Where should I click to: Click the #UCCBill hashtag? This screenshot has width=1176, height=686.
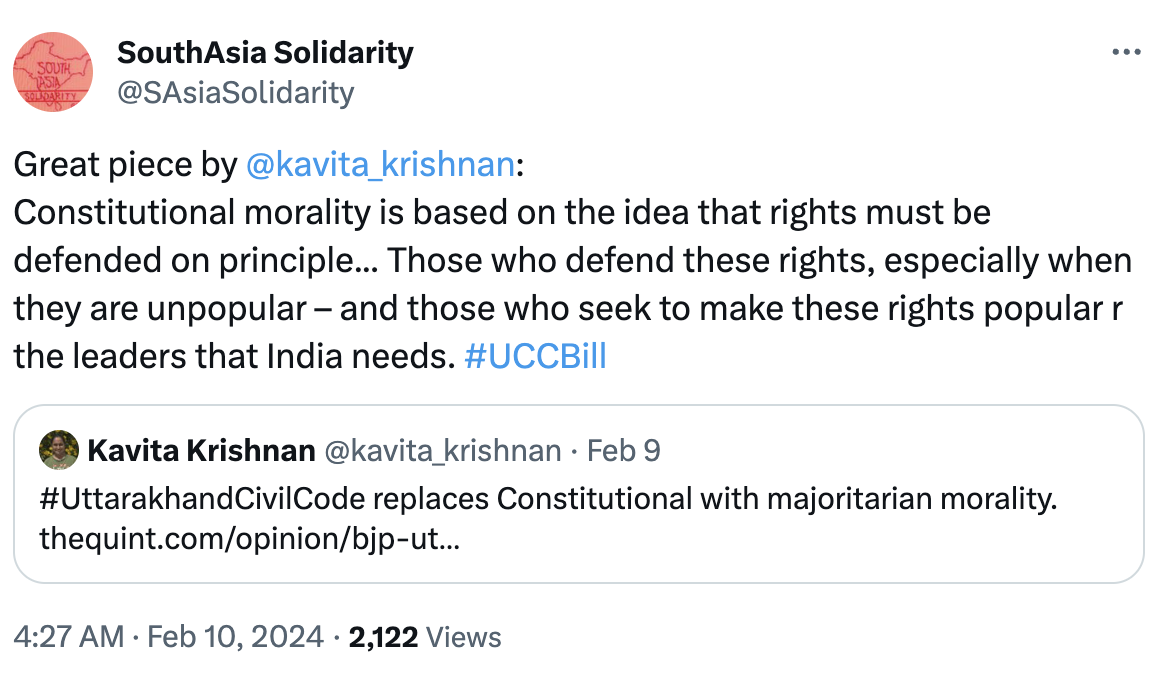pyautogui.click(x=536, y=357)
